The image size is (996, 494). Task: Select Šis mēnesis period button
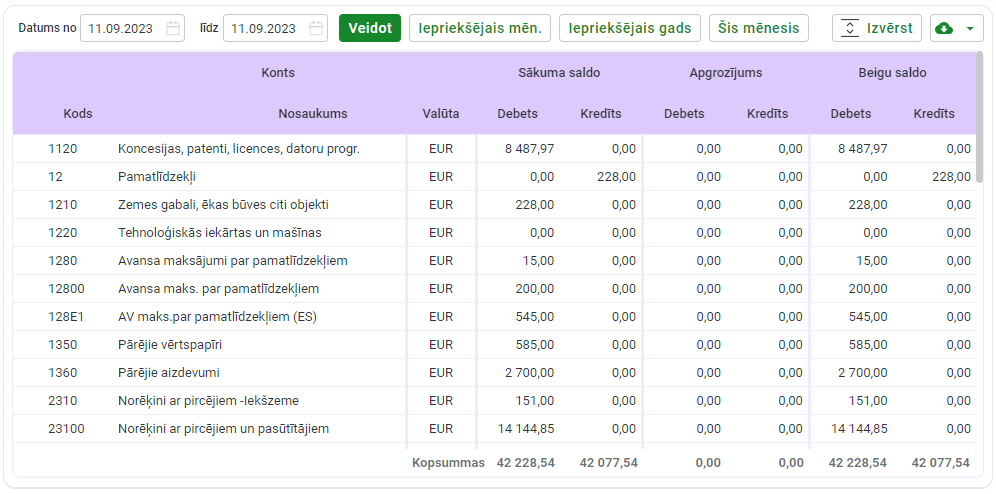759,28
